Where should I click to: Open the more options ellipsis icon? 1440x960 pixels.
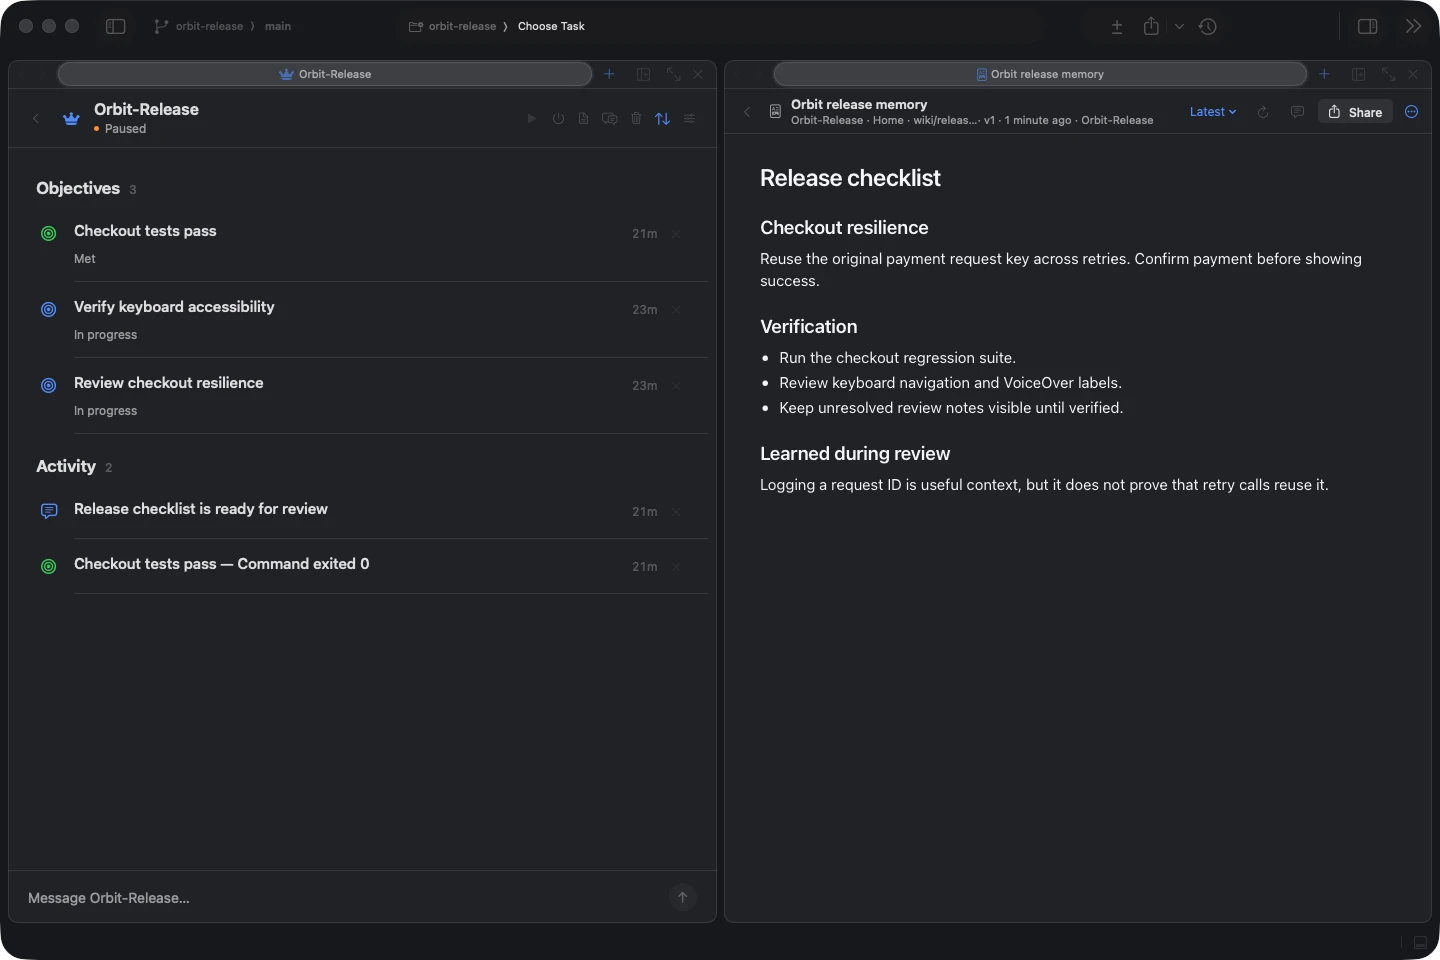(1412, 112)
